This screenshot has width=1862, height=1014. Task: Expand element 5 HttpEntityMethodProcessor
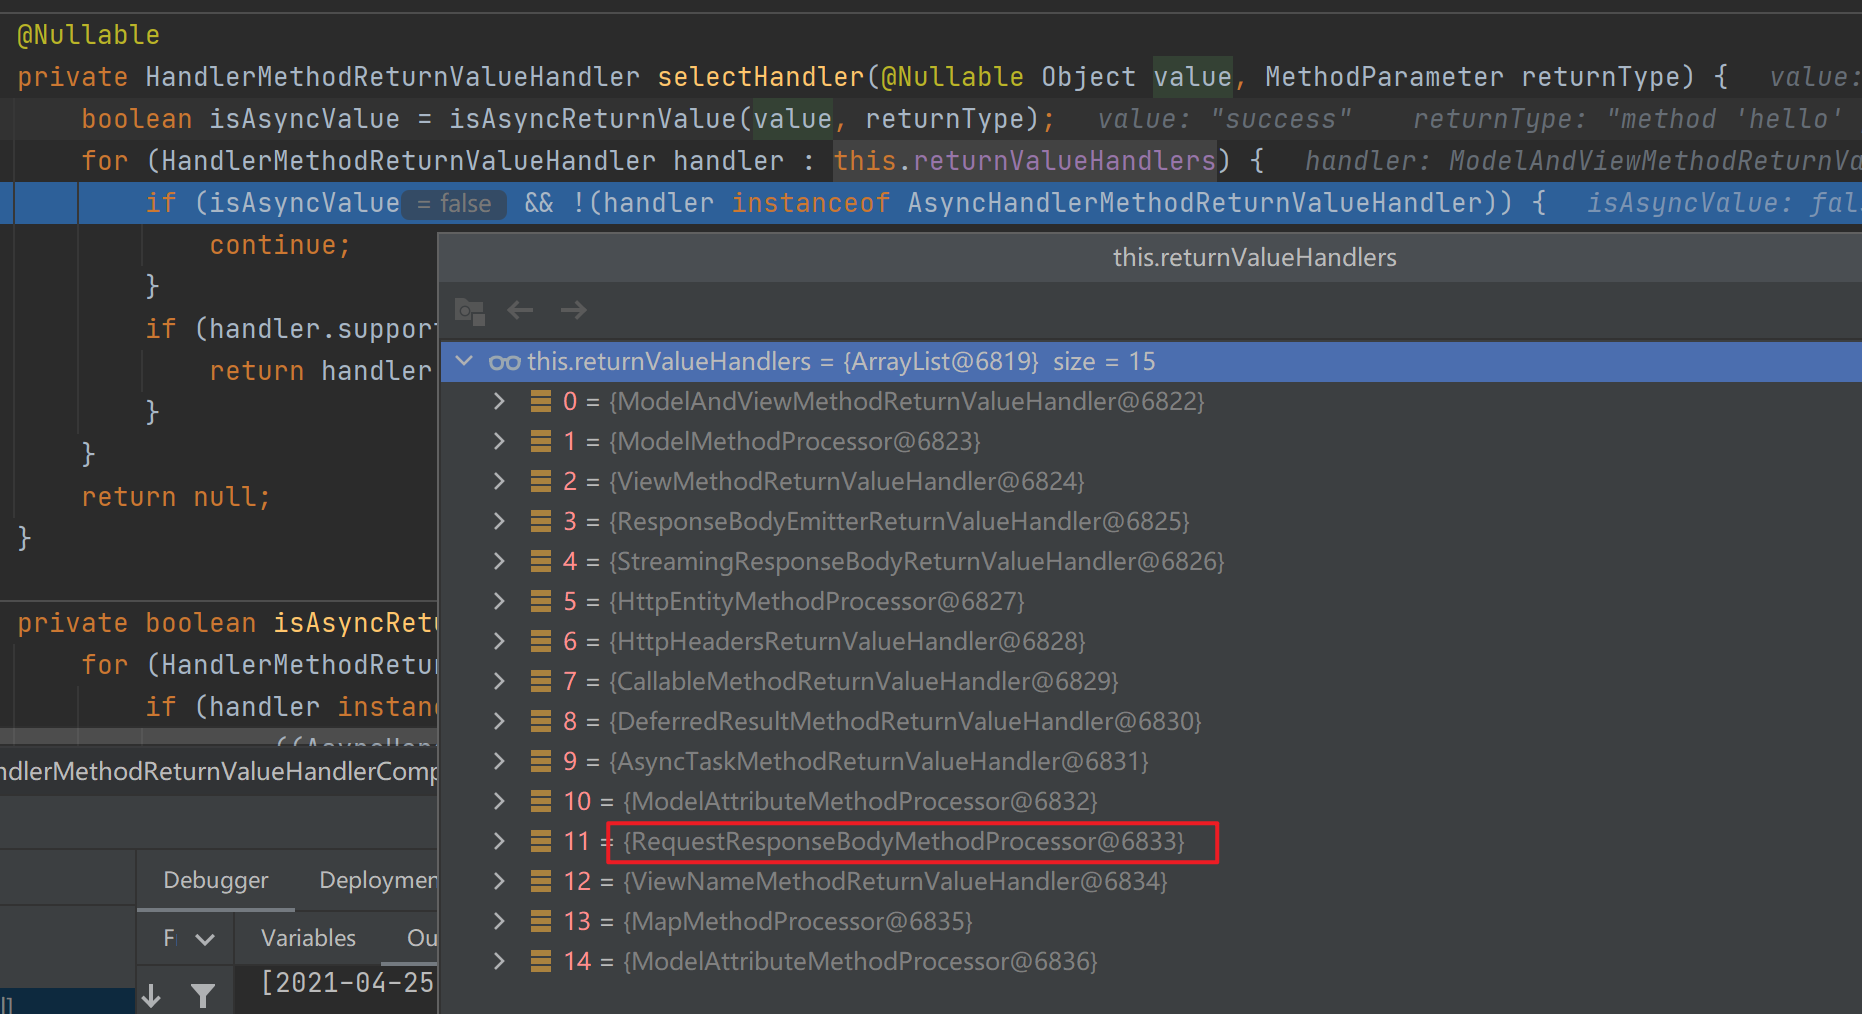coord(499,602)
